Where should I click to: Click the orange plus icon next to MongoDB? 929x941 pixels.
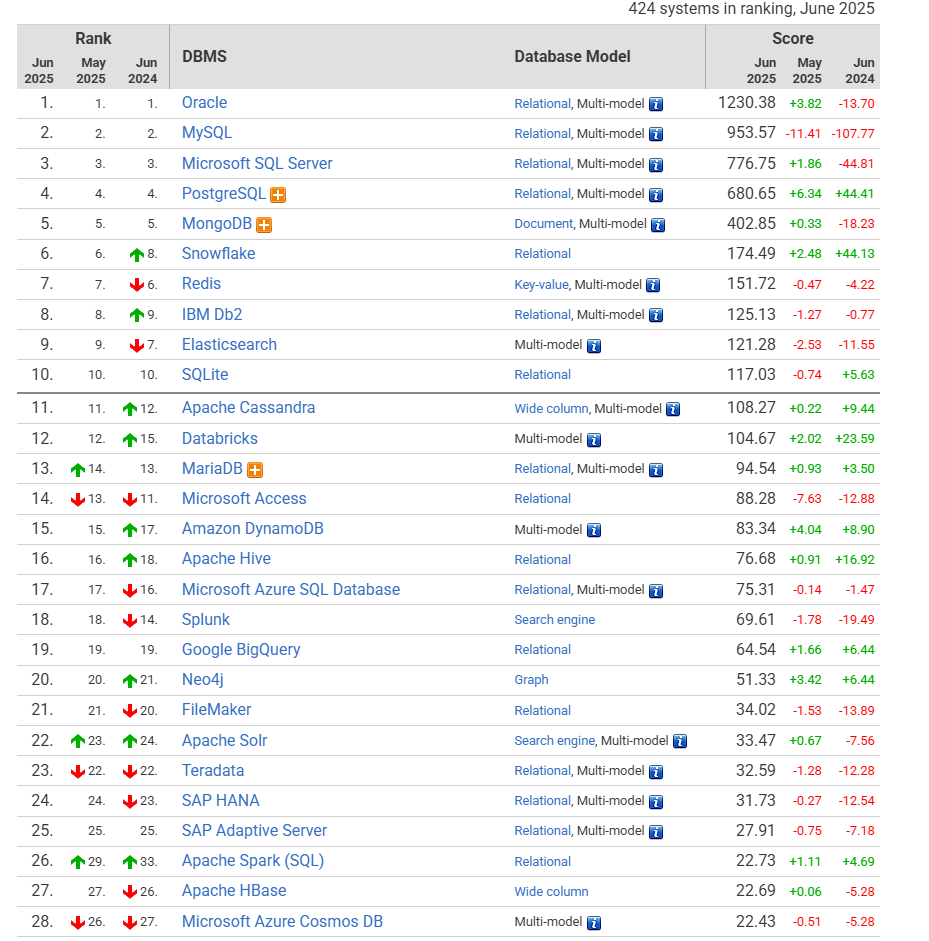[264, 224]
